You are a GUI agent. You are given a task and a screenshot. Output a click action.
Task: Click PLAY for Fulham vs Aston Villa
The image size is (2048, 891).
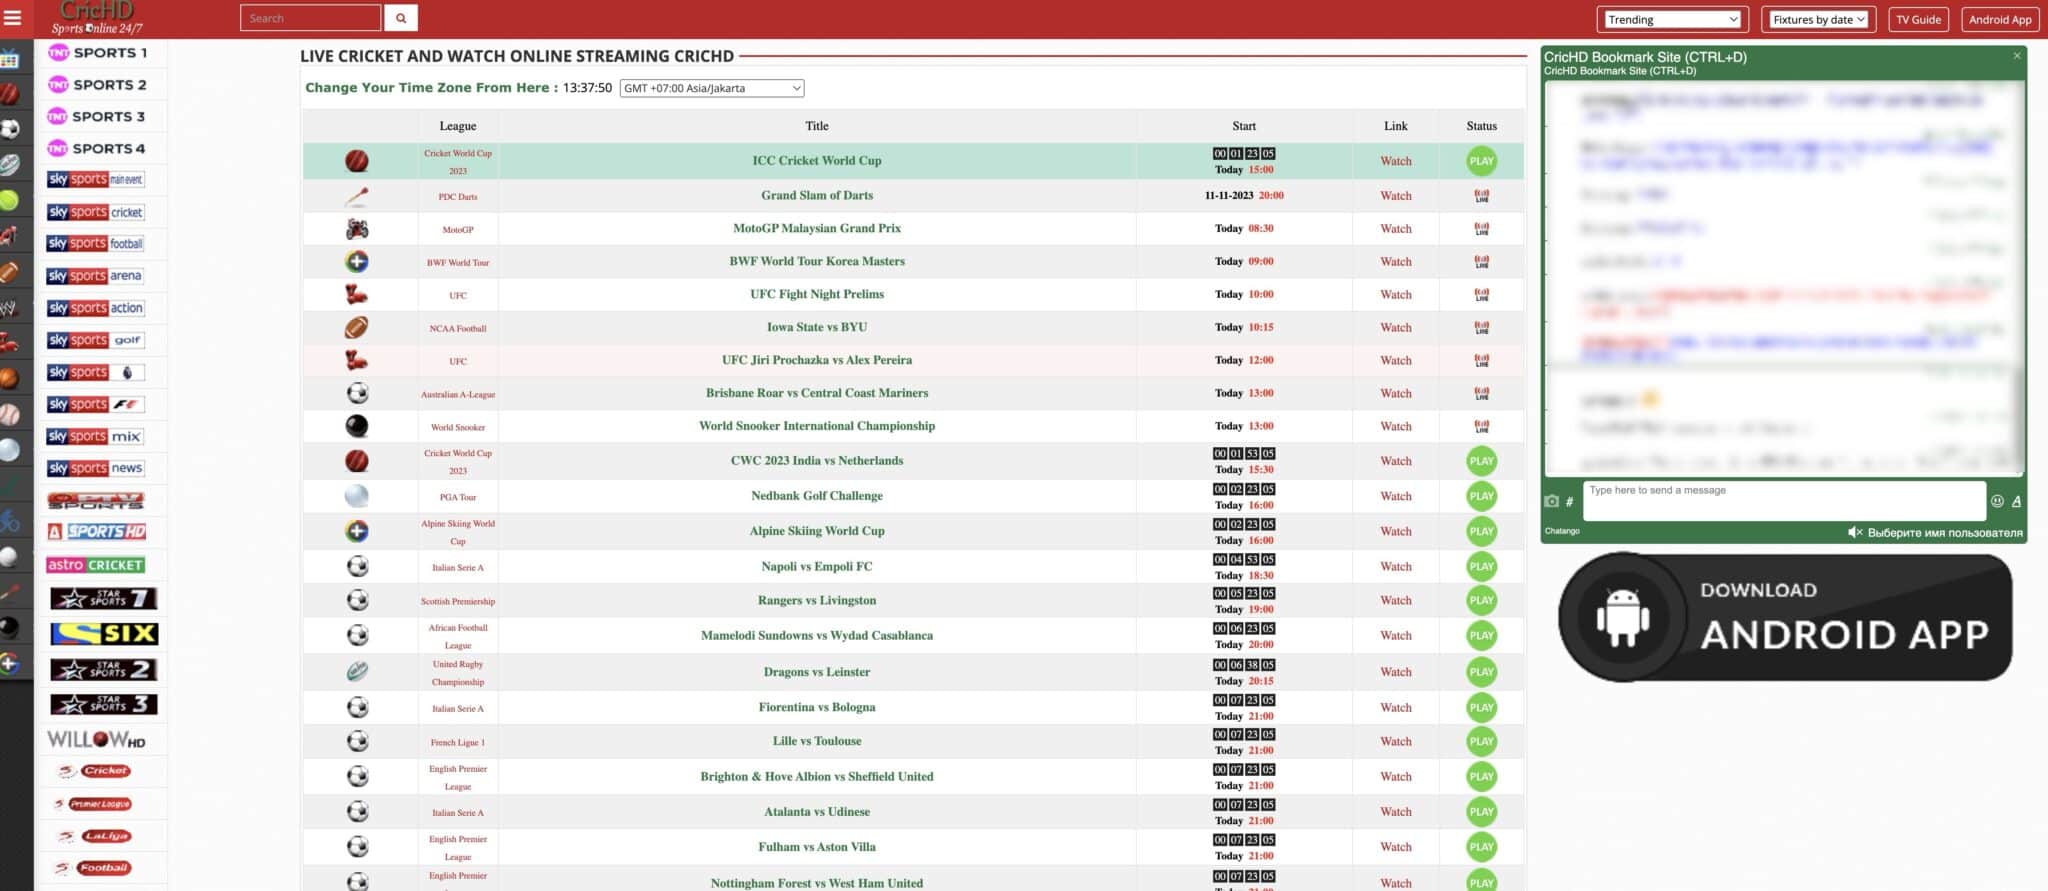(x=1481, y=847)
